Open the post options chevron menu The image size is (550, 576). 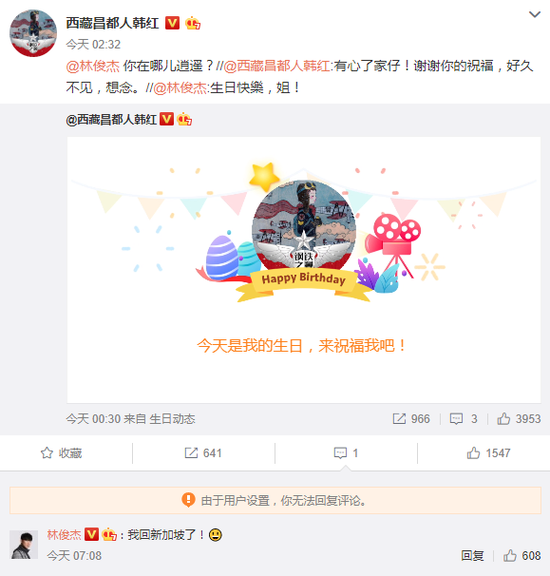pyautogui.click(x=534, y=15)
